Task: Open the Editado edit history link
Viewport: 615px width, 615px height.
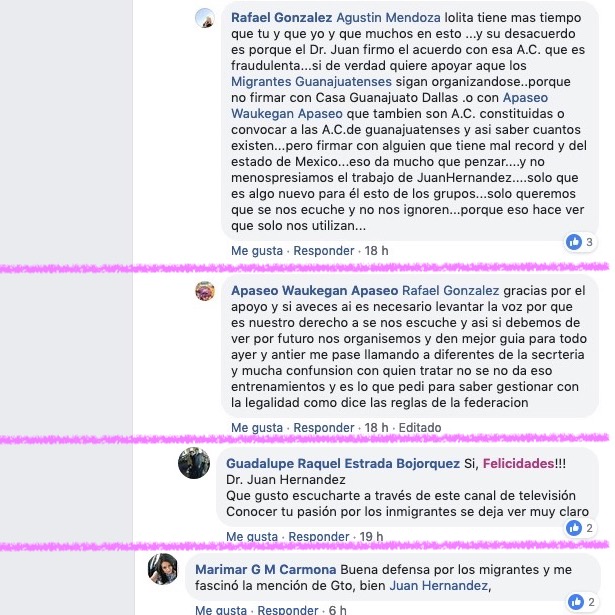Action: coord(420,428)
